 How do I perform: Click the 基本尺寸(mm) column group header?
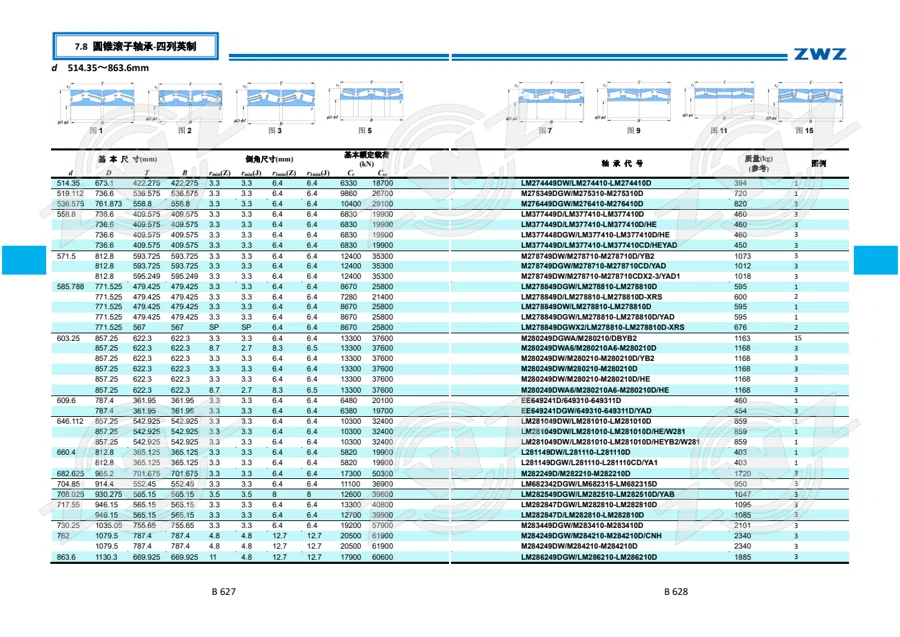(x=127, y=159)
